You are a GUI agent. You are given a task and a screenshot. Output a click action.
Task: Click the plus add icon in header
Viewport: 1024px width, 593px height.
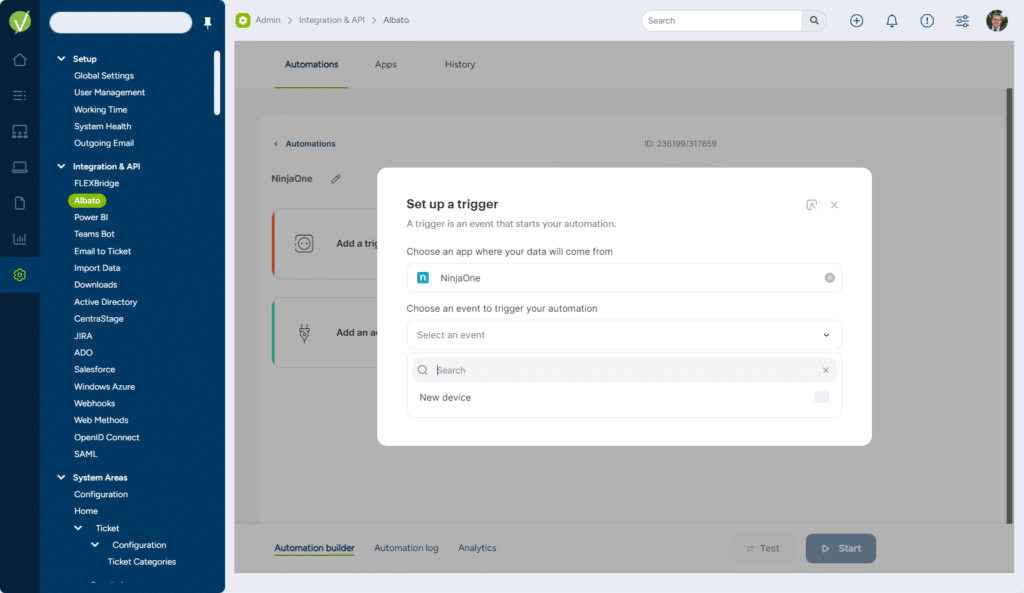click(856, 21)
